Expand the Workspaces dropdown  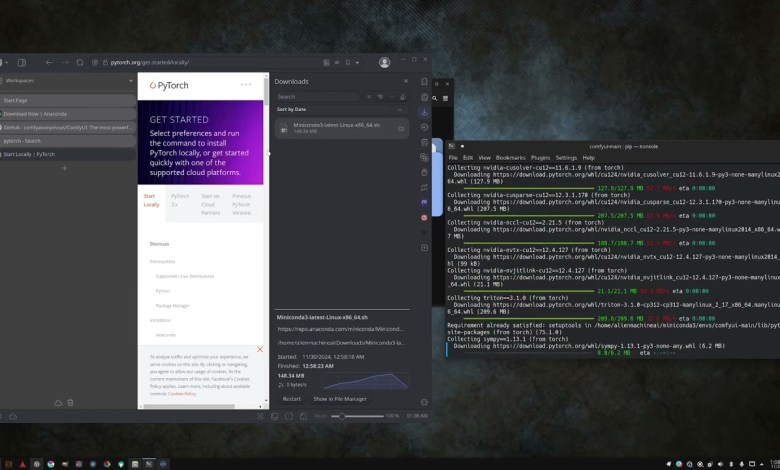[x=131, y=81]
